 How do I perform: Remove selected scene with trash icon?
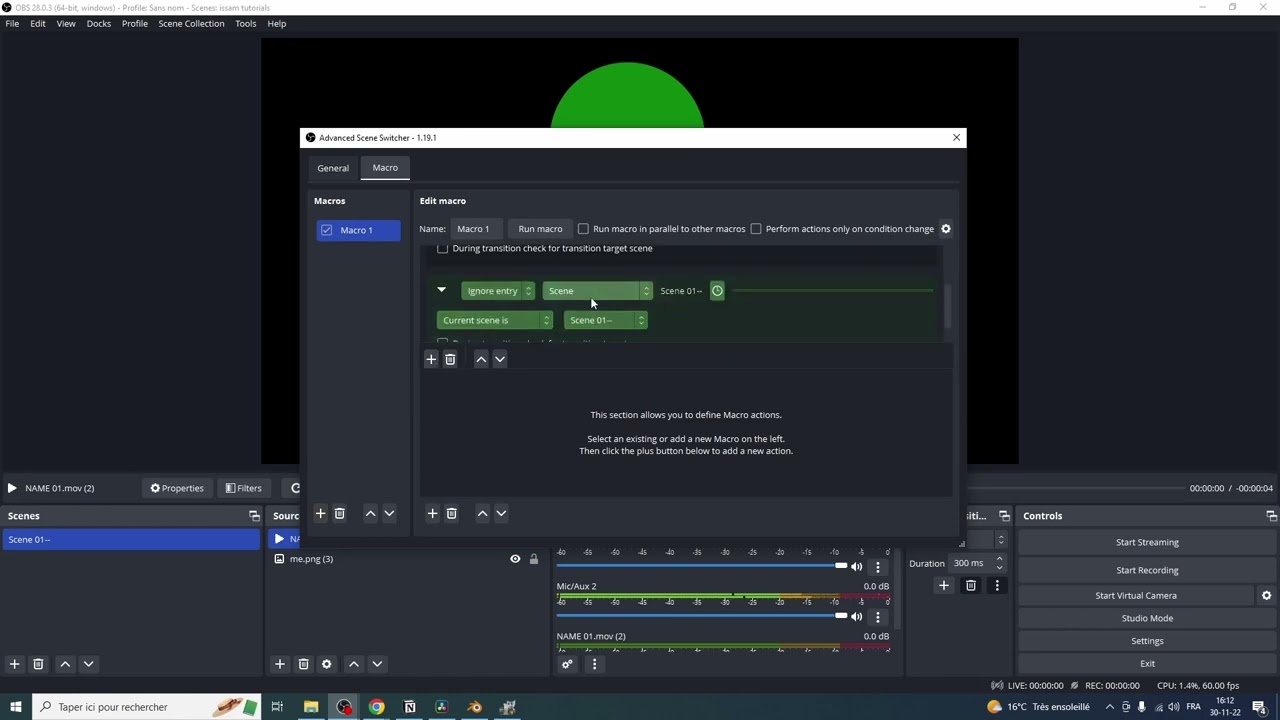click(x=38, y=664)
